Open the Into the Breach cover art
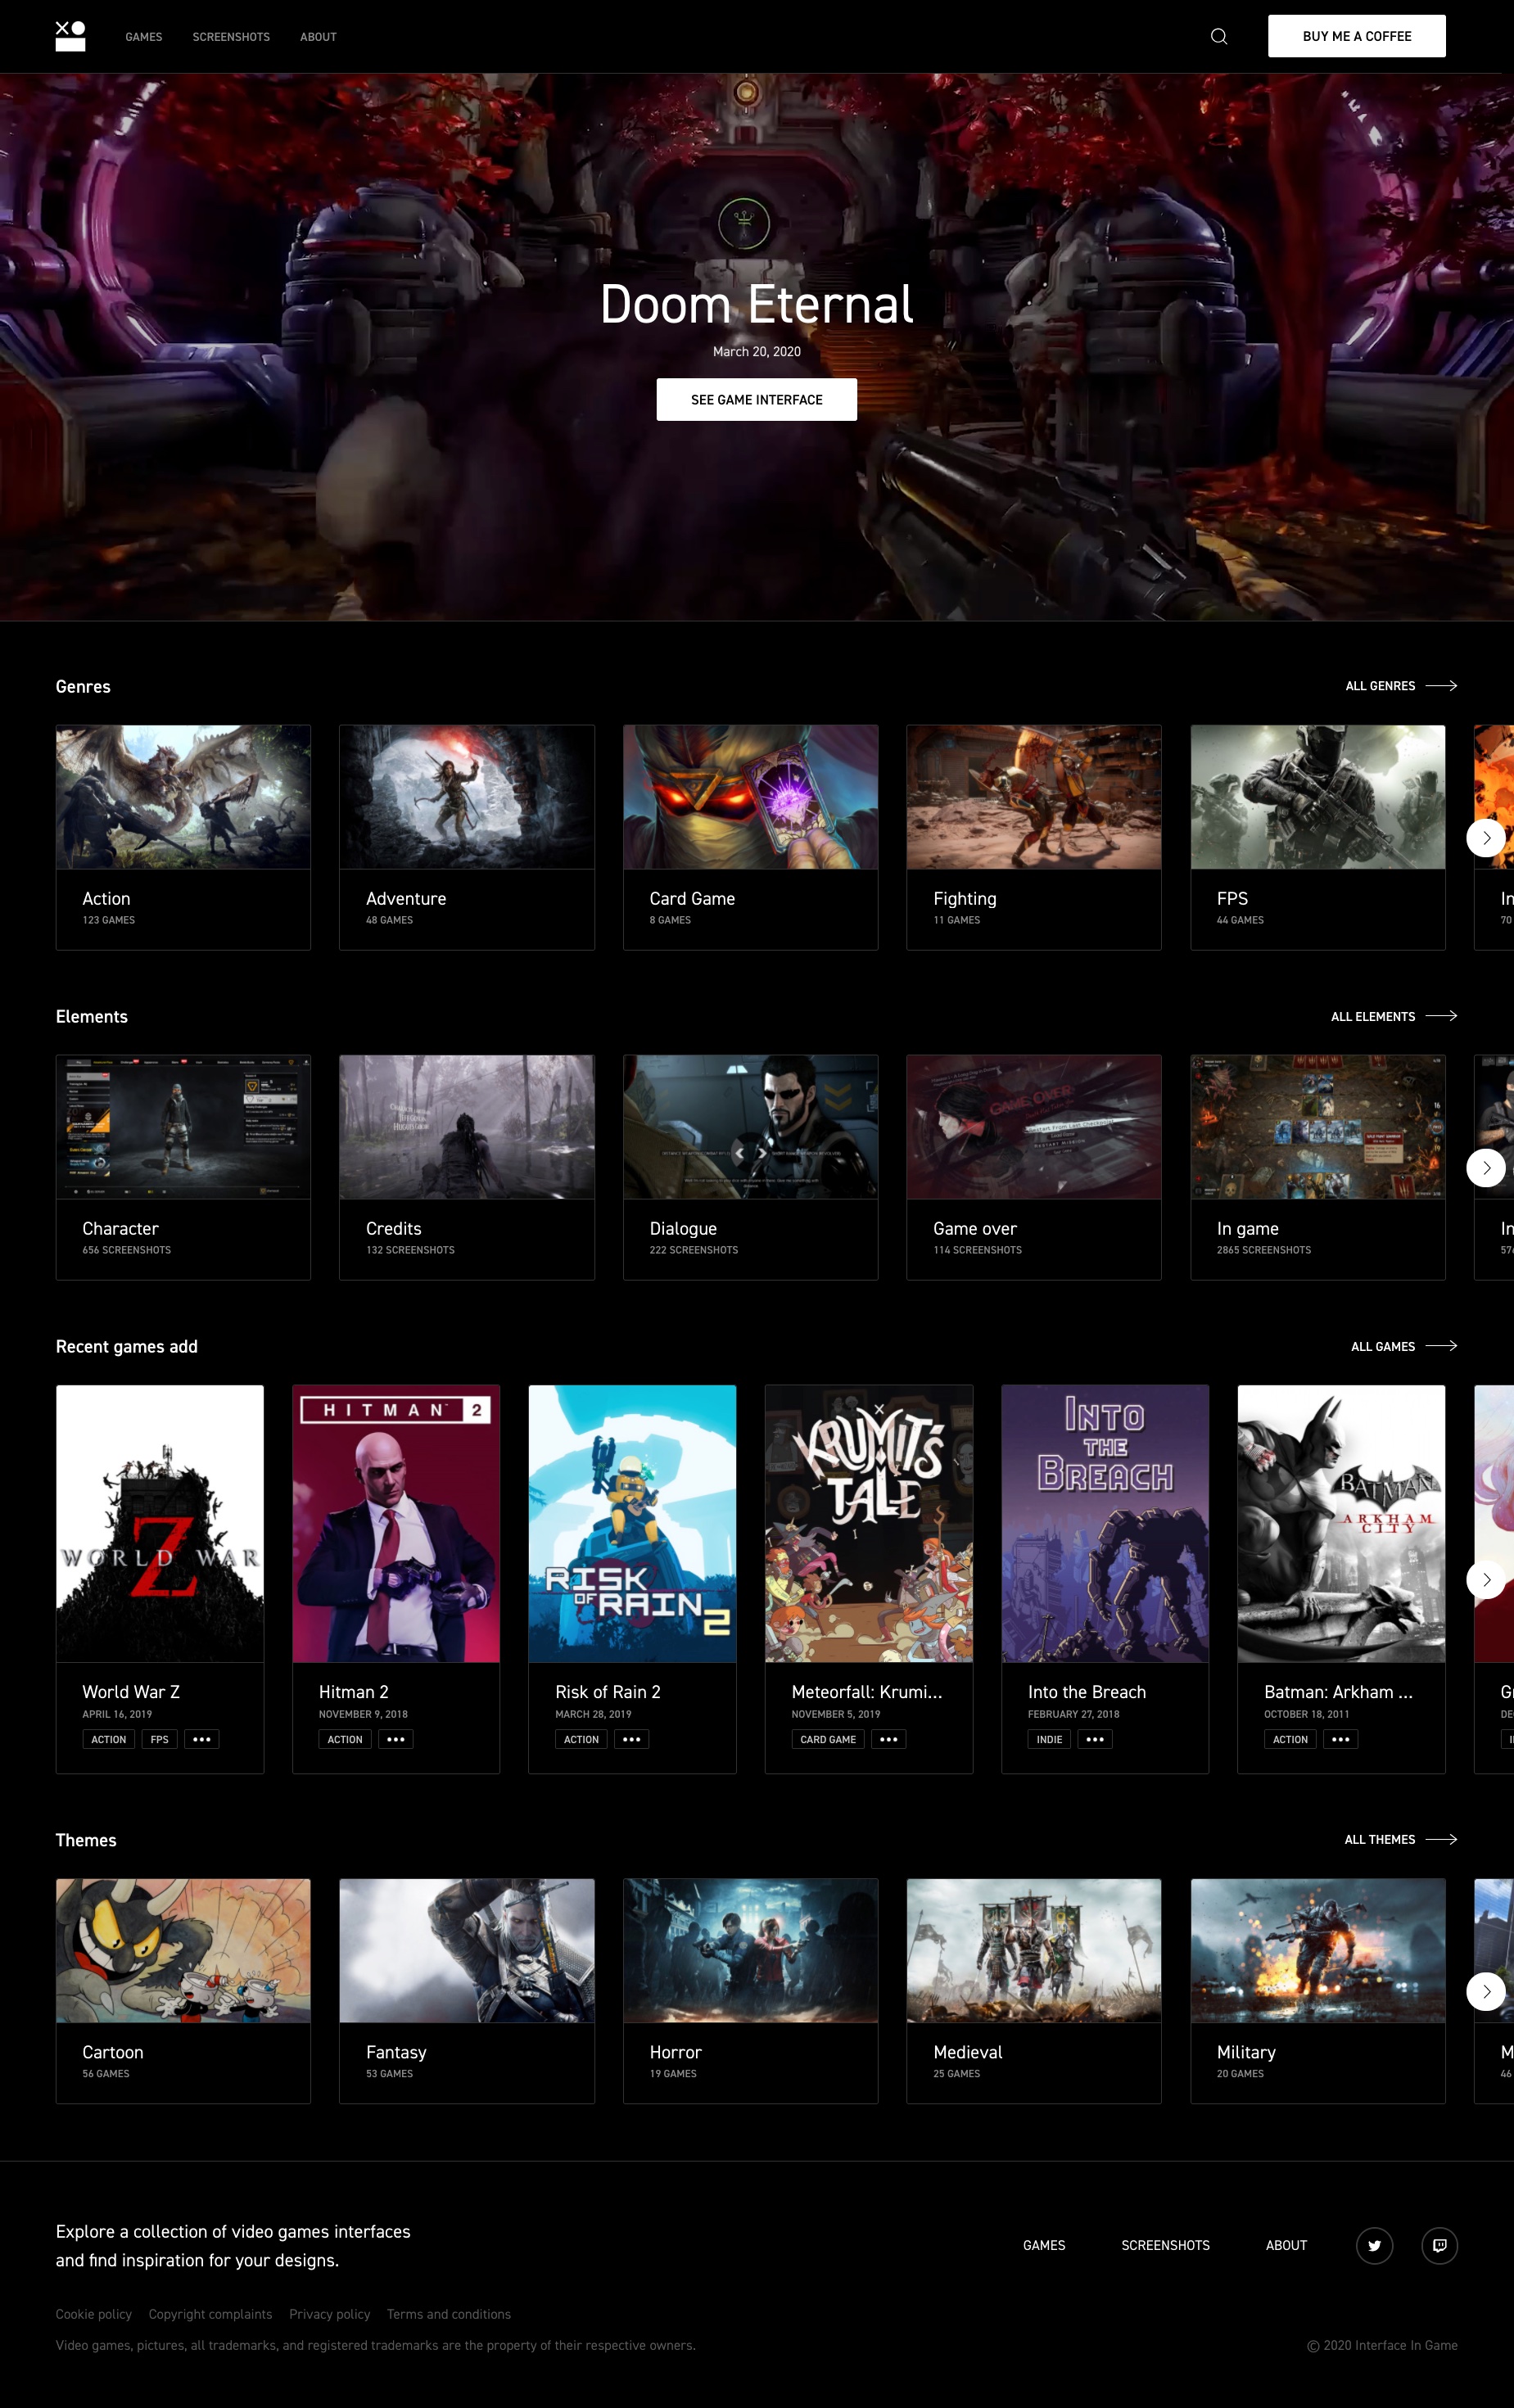Viewport: 1514px width, 2408px height. point(1105,1524)
